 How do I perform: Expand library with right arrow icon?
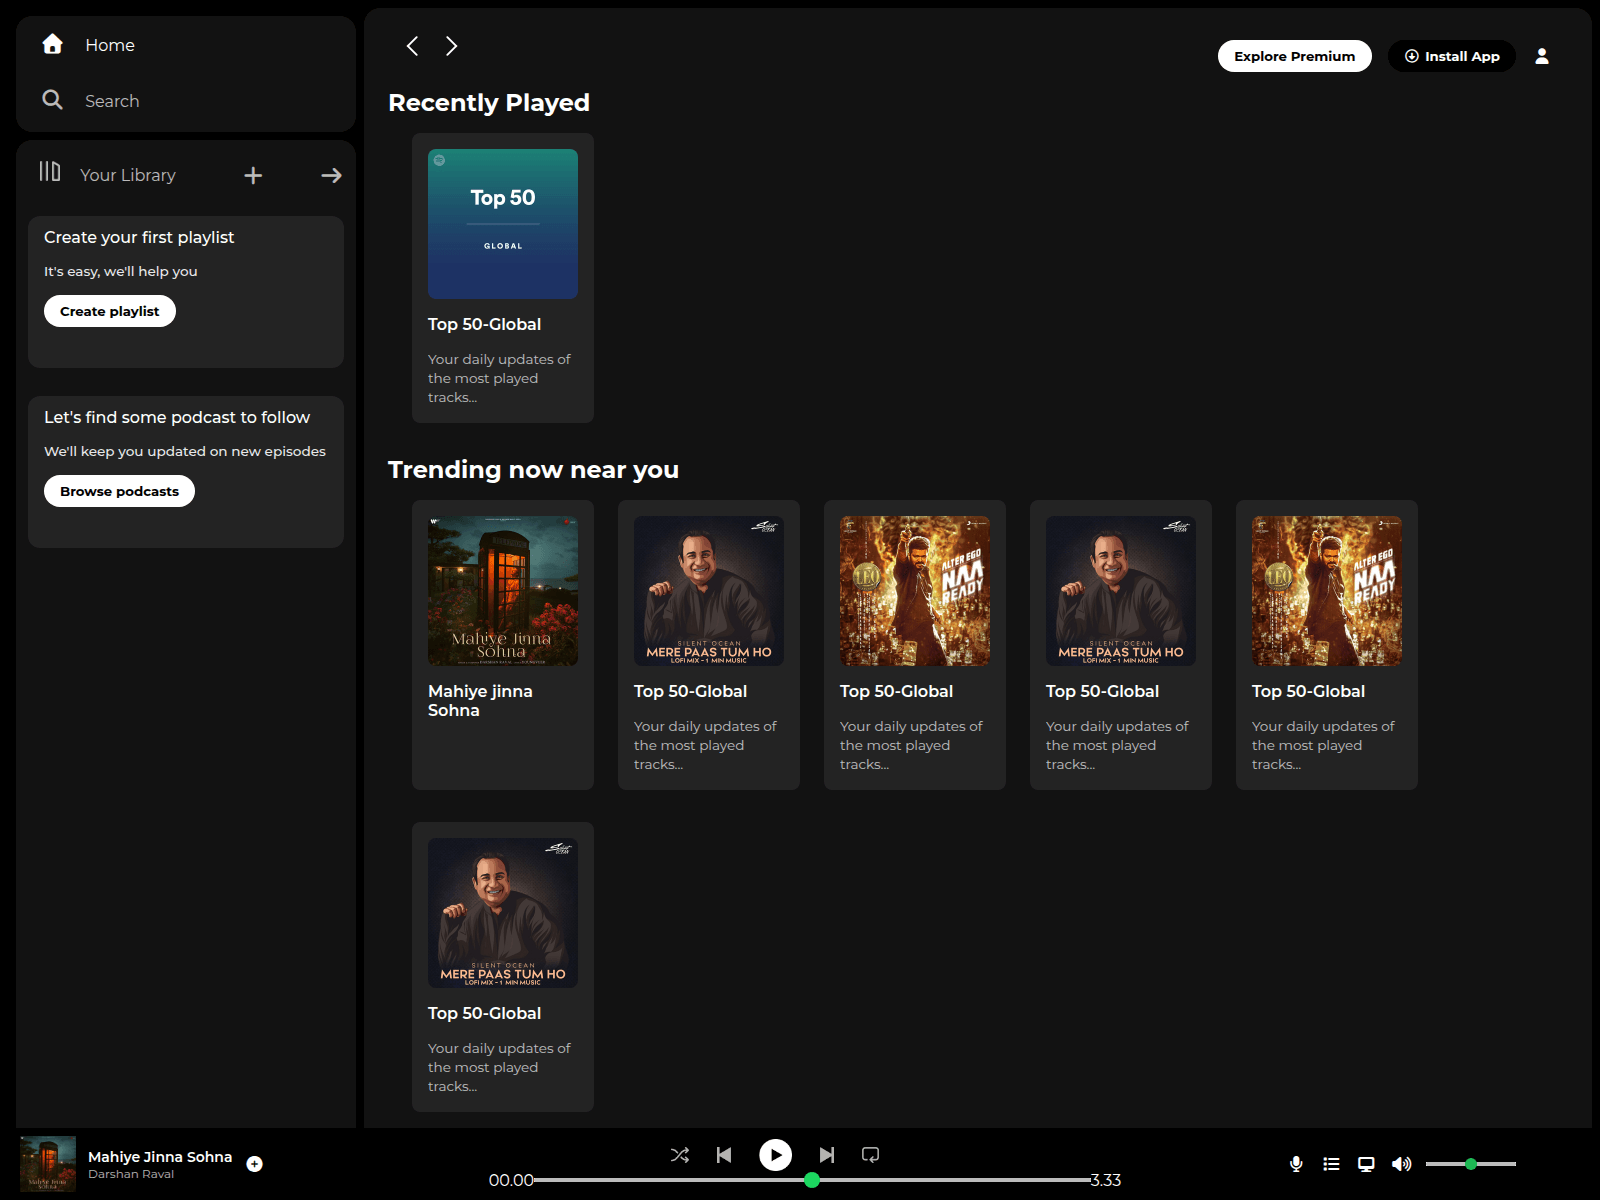click(x=331, y=176)
